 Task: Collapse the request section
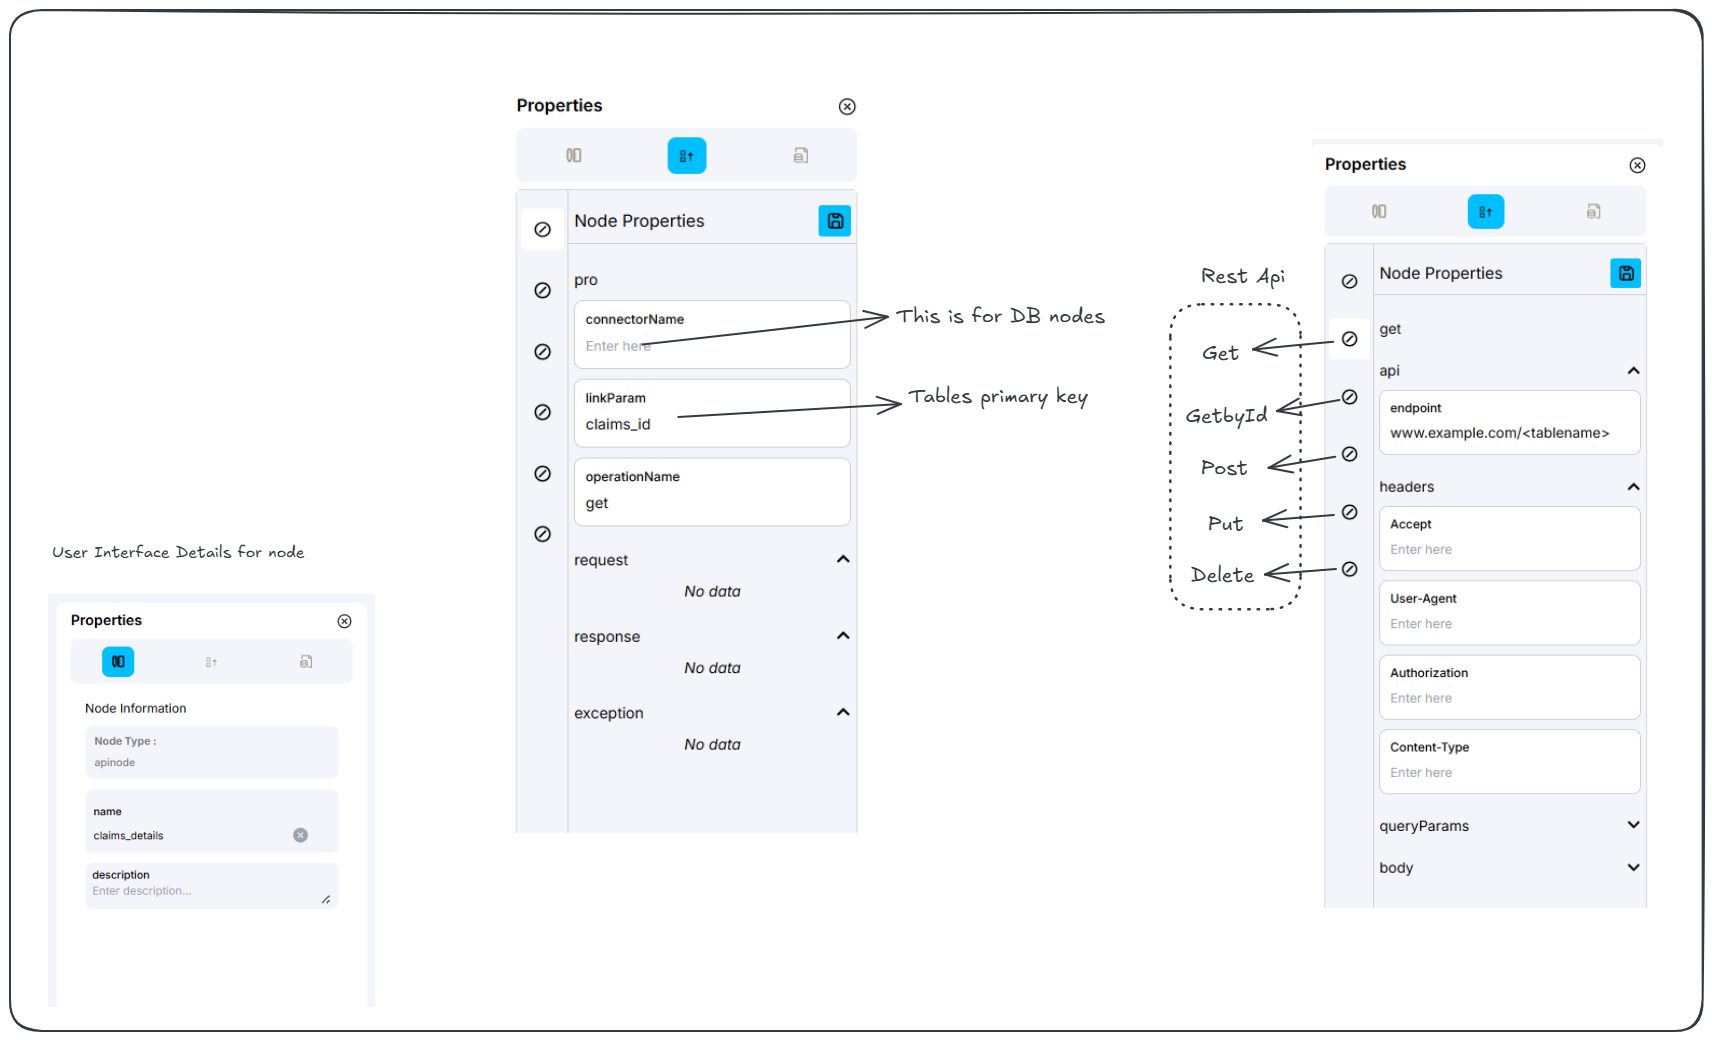click(x=843, y=559)
